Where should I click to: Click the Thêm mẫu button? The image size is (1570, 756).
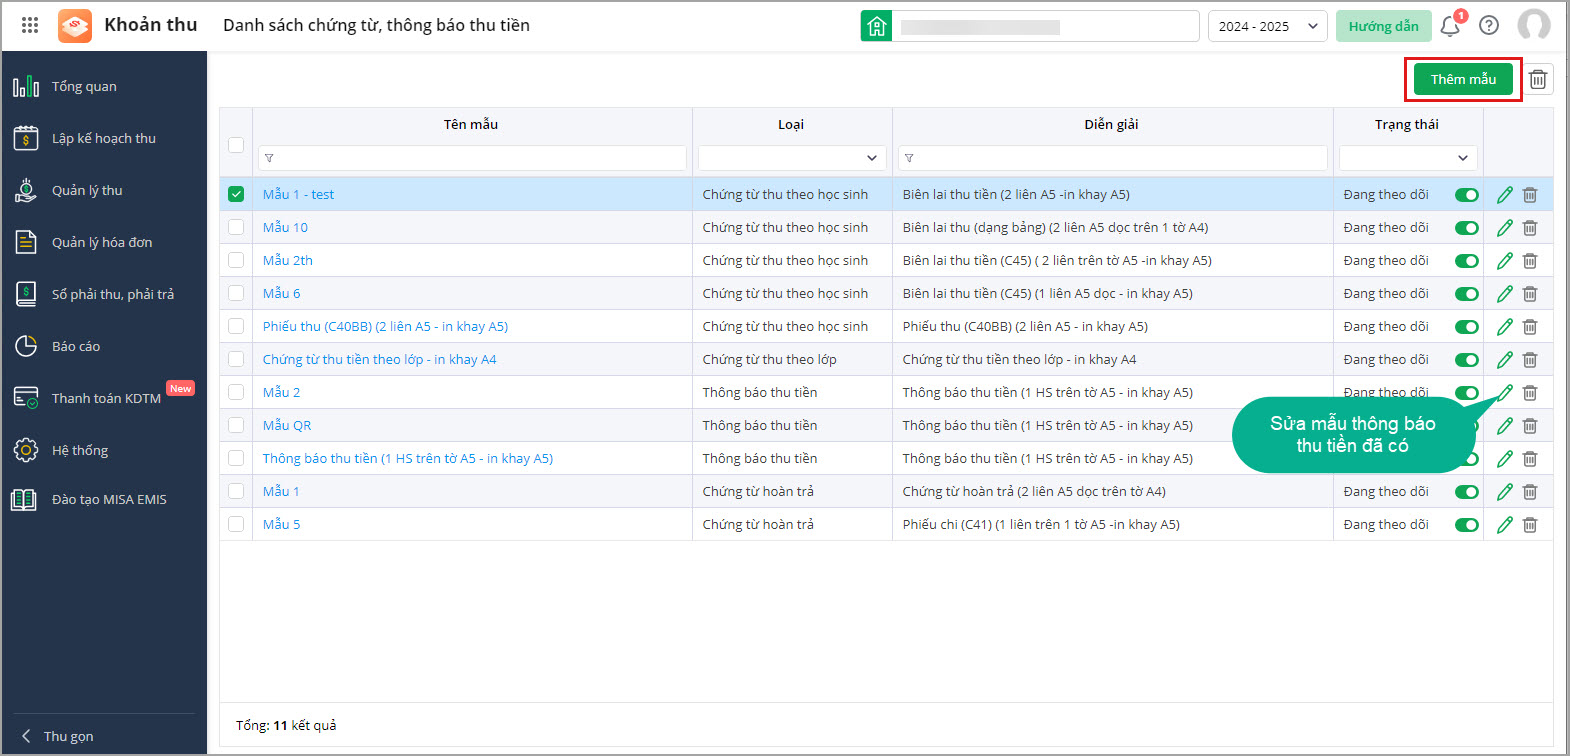pos(1463,79)
